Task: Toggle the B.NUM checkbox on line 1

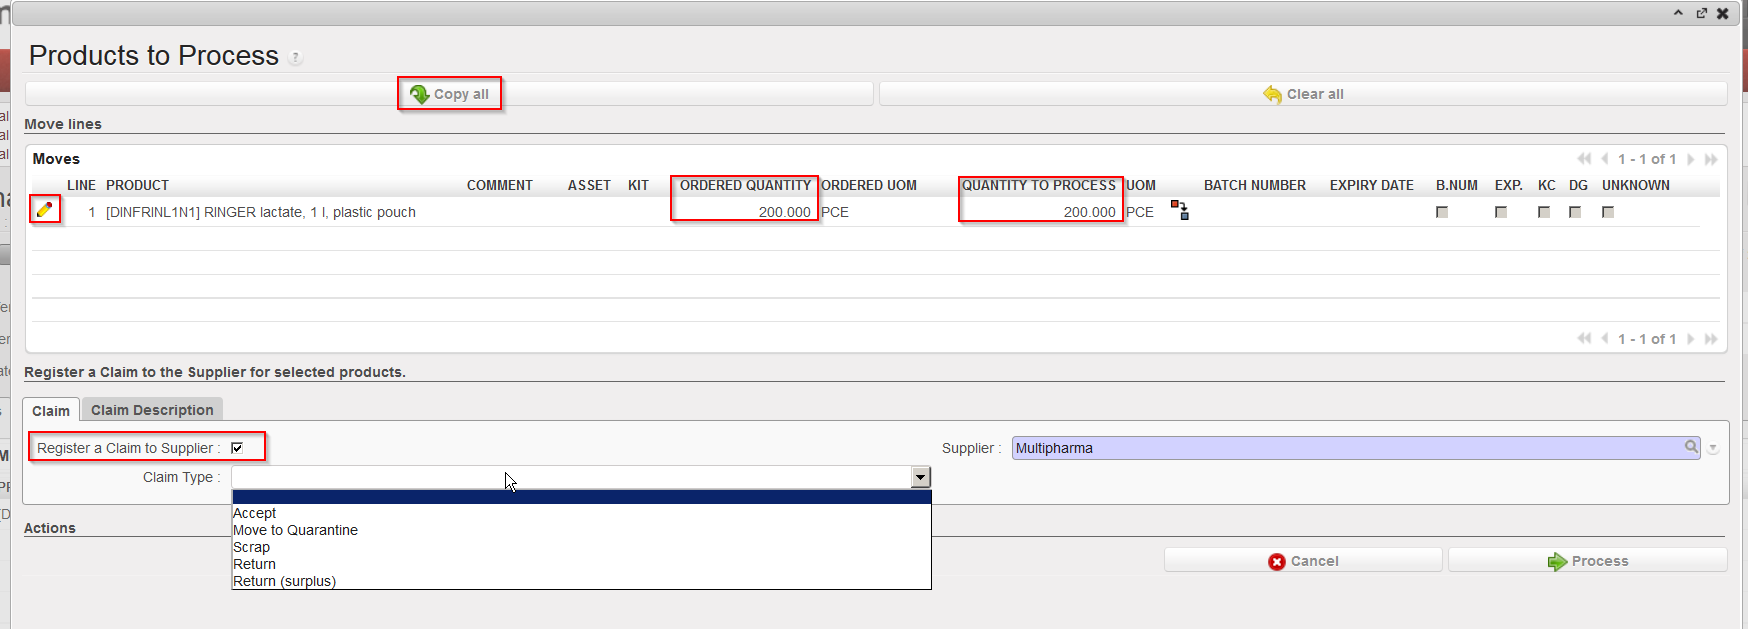Action: (1442, 212)
